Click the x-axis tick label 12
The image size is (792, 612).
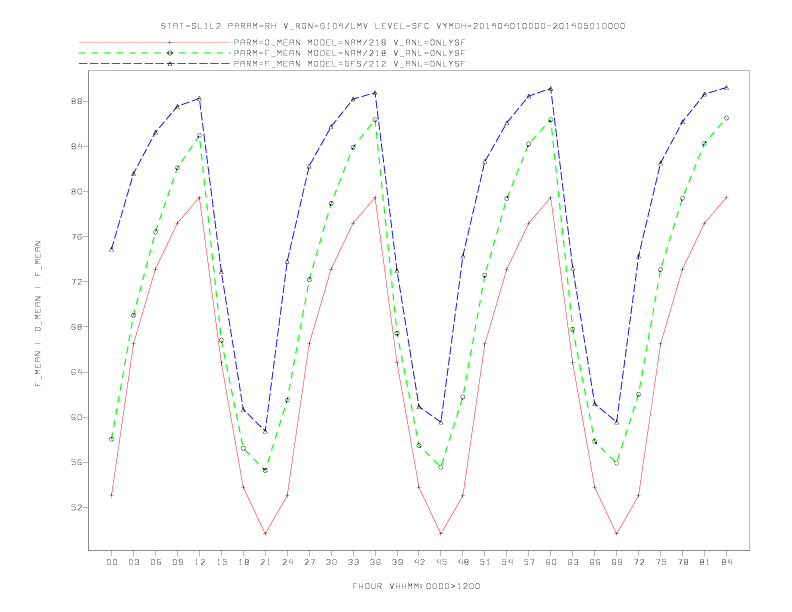pos(200,562)
